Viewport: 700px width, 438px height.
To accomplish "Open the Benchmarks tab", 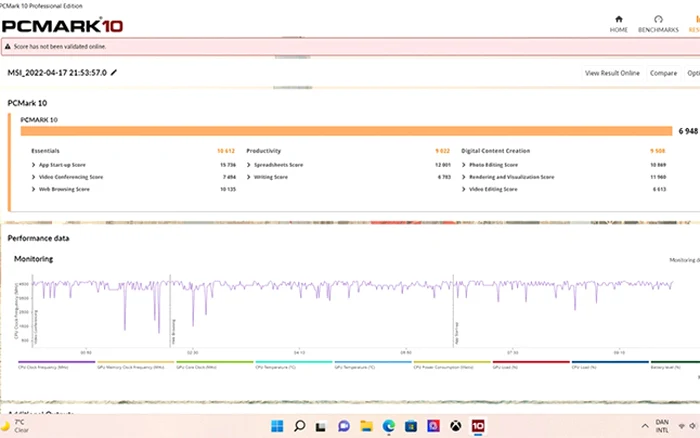I will coord(658,24).
